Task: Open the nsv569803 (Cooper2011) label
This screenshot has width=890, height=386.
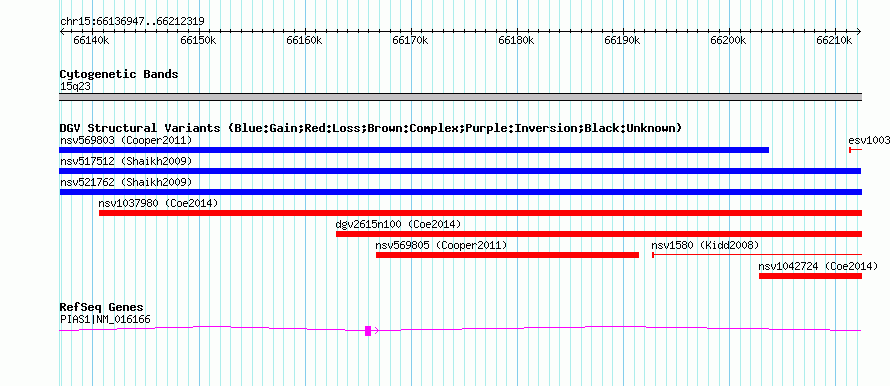Action: [x=126, y=140]
